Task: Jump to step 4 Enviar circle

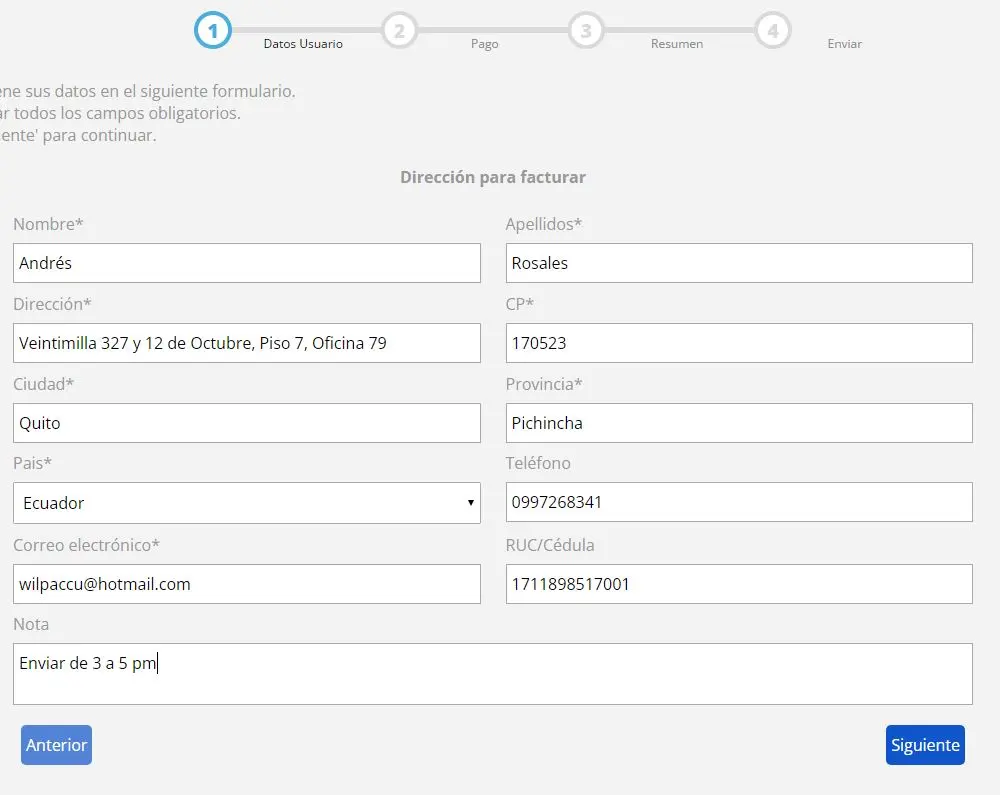Action: coord(772,30)
